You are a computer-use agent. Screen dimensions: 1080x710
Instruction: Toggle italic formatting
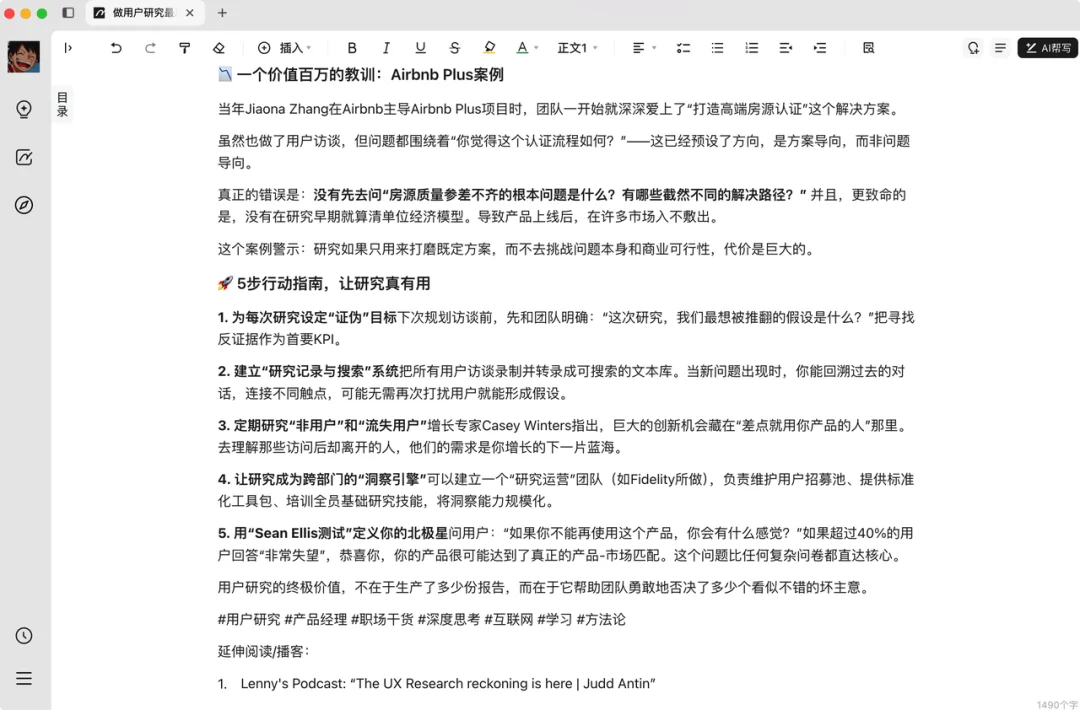click(387, 47)
